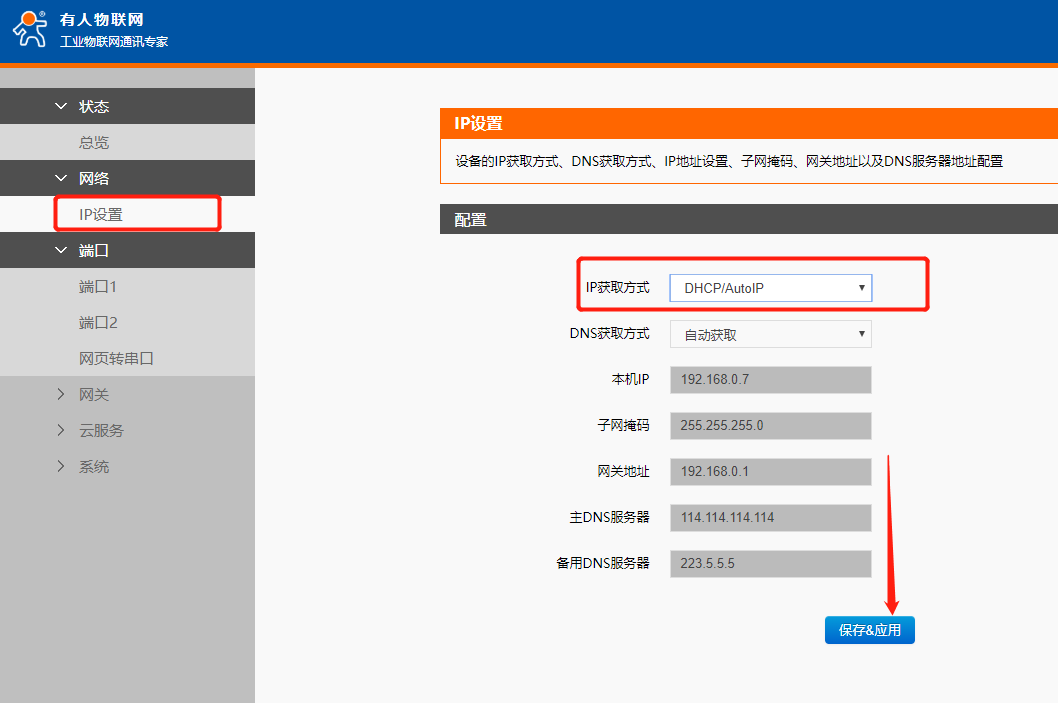1058x703 pixels.
Task: Collapse the 状态 section chevron
Action: [62, 106]
